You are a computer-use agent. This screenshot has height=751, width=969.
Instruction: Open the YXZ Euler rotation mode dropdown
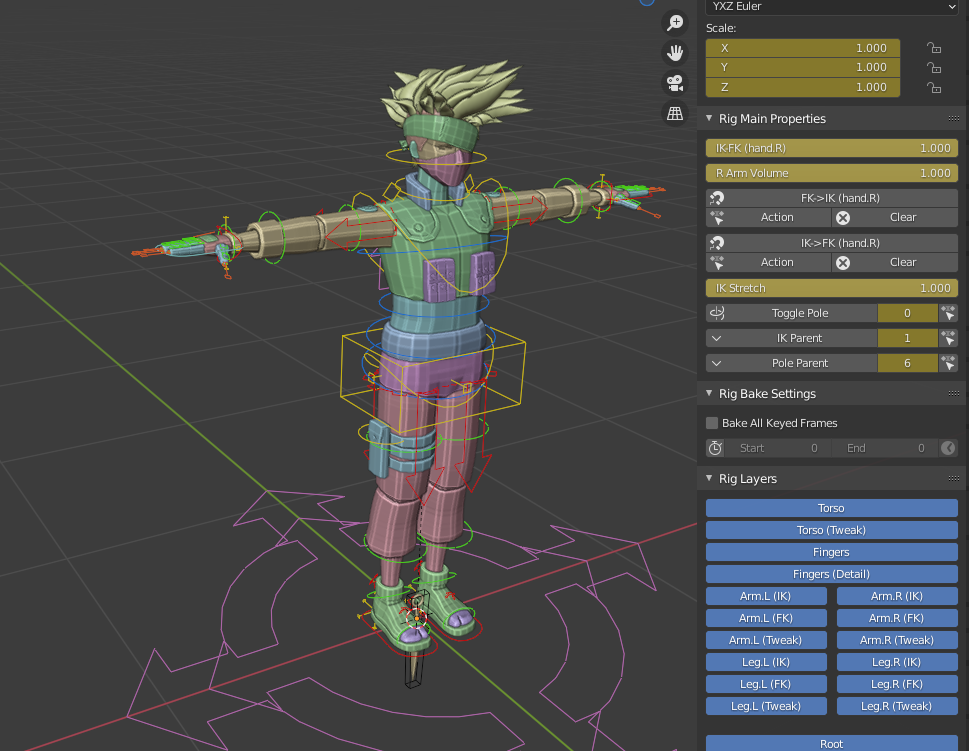[x=830, y=8]
